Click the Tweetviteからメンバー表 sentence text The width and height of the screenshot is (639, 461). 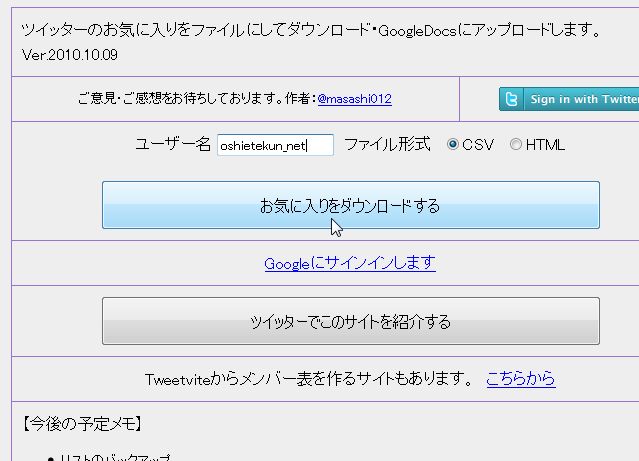[308, 379]
